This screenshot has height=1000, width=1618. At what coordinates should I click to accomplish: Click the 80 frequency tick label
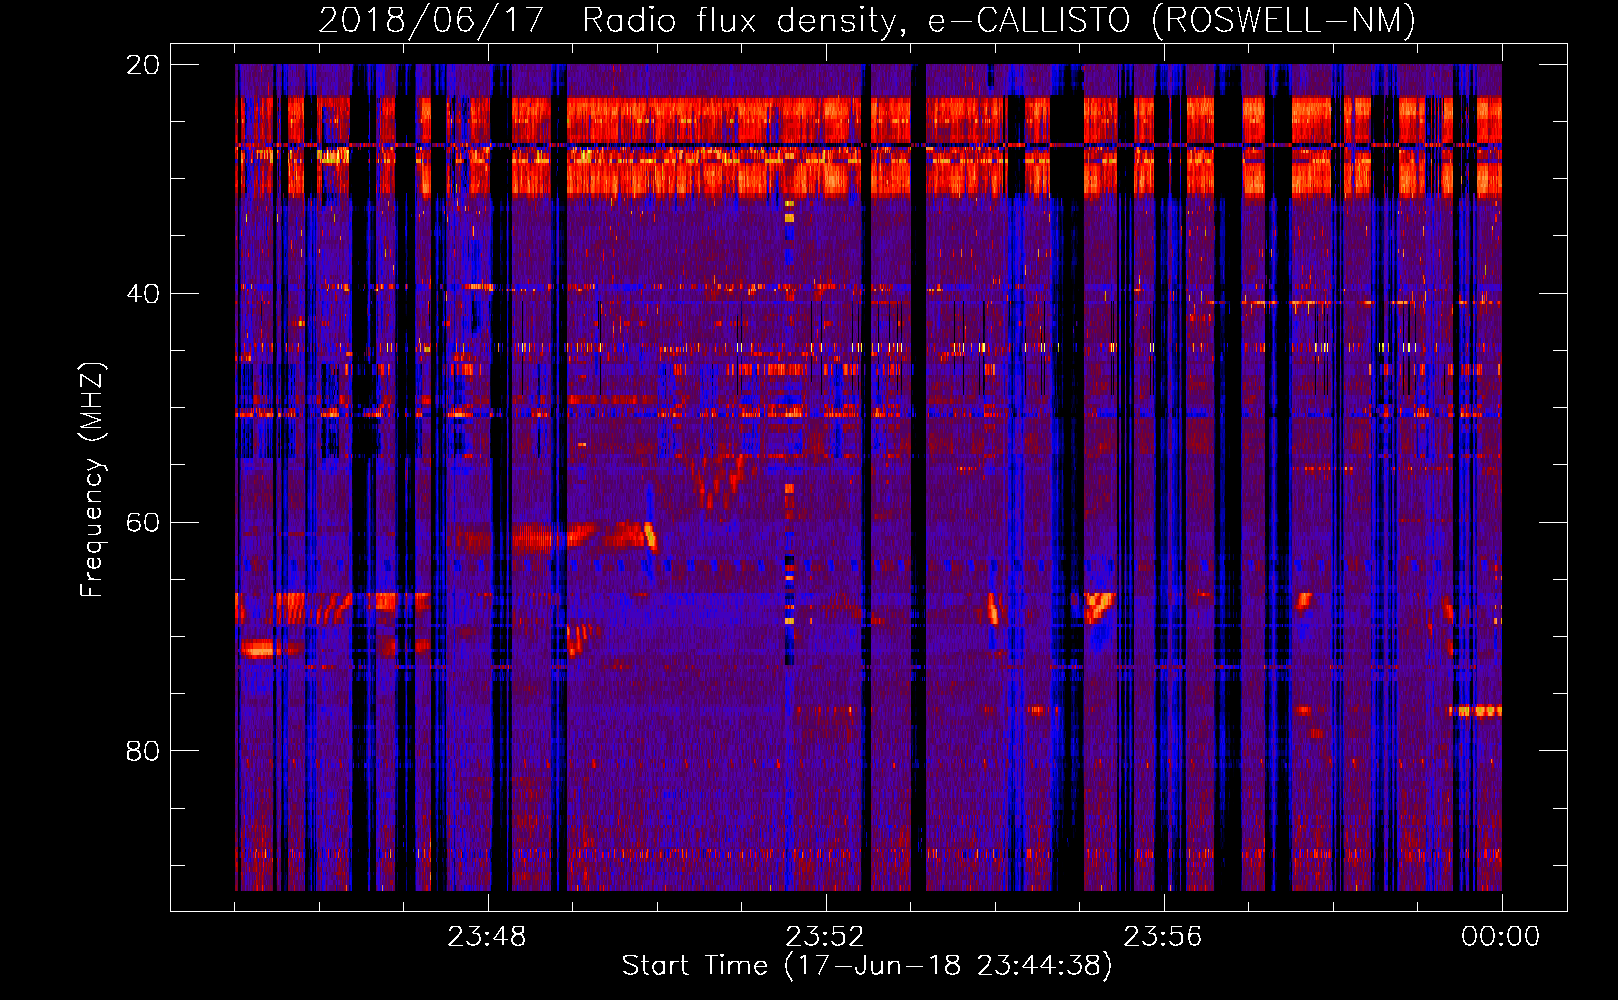[143, 751]
